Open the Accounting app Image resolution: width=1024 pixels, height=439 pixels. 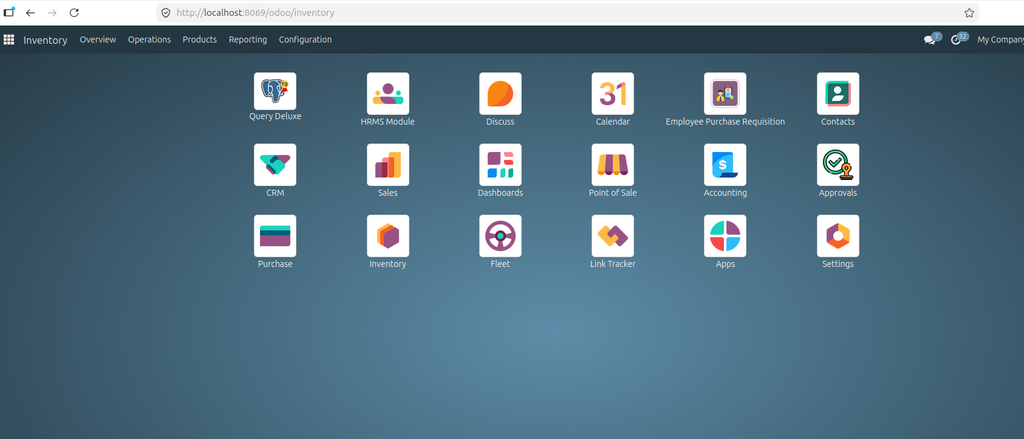point(725,165)
